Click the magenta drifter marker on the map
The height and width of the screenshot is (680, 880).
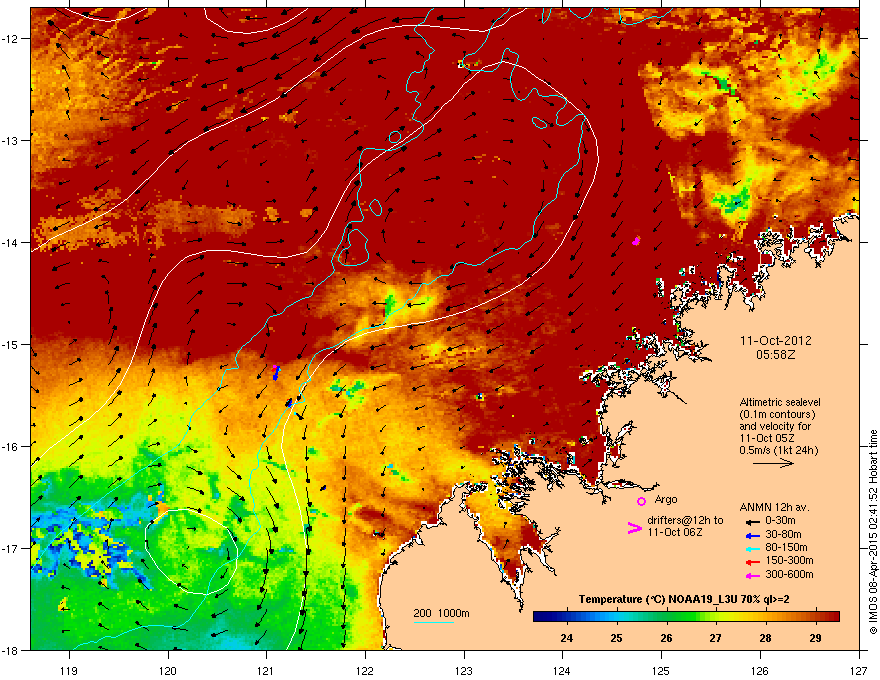[x=636, y=241]
